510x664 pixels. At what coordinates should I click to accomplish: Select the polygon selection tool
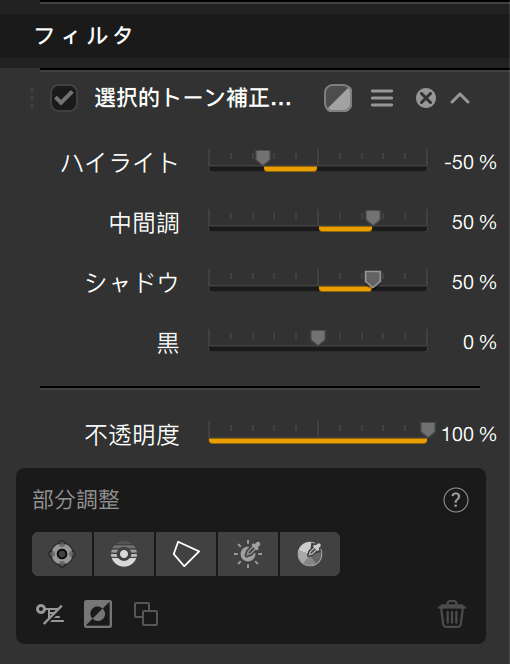186,554
